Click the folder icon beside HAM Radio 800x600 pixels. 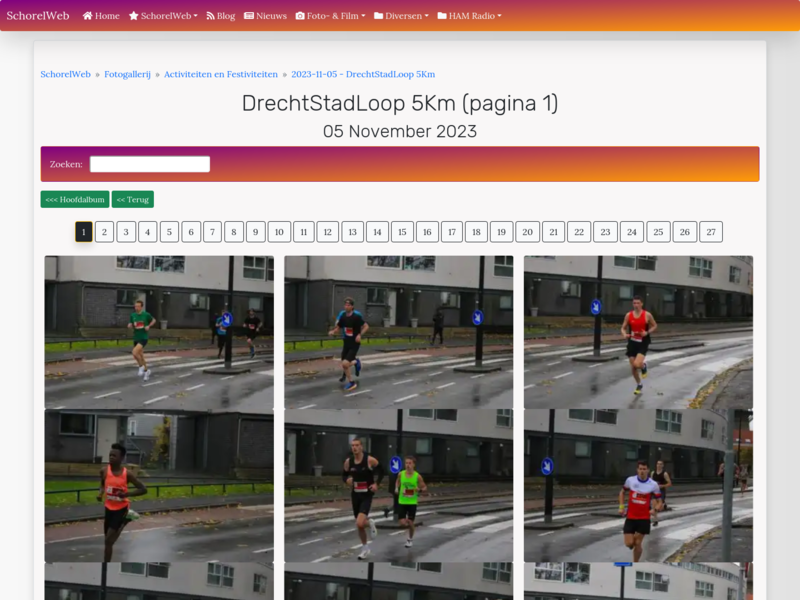(442, 16)
